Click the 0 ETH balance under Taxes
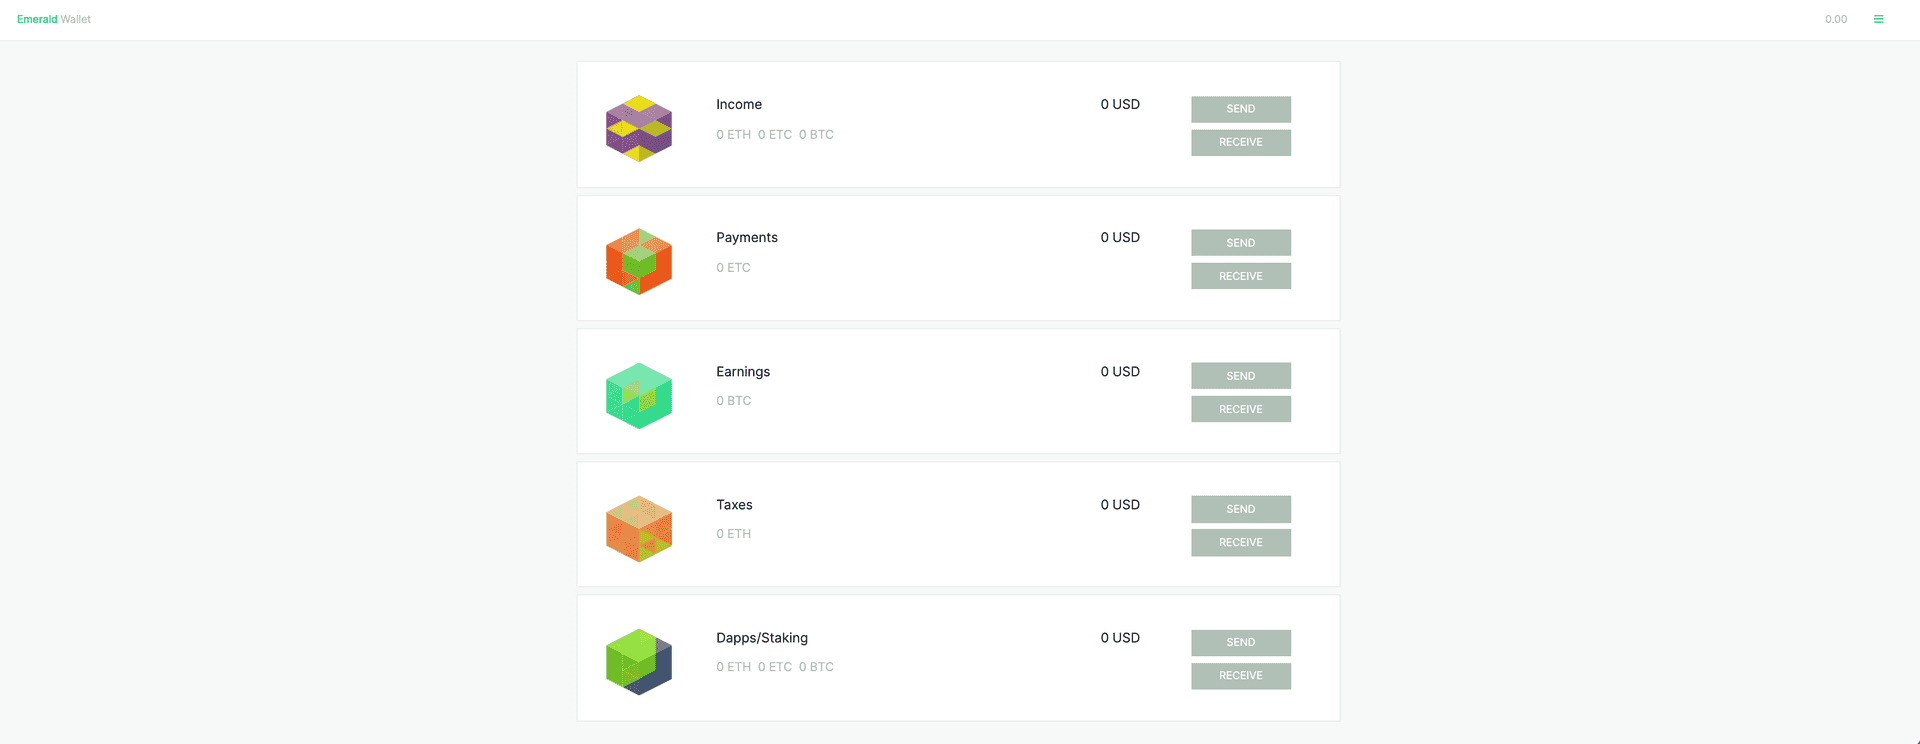This screenshot has width=1920, height=744. tap(733, 533)
